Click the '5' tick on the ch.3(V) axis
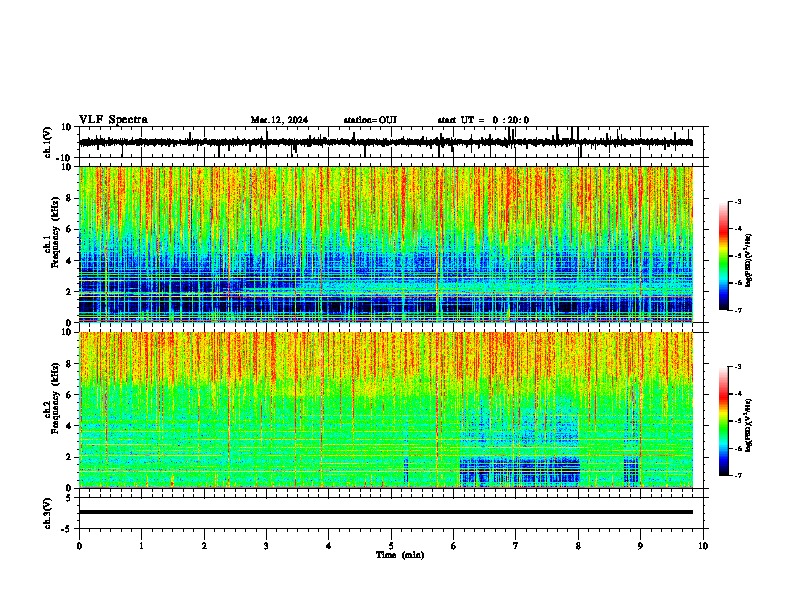The image size is (792, 612). [69, 498]
